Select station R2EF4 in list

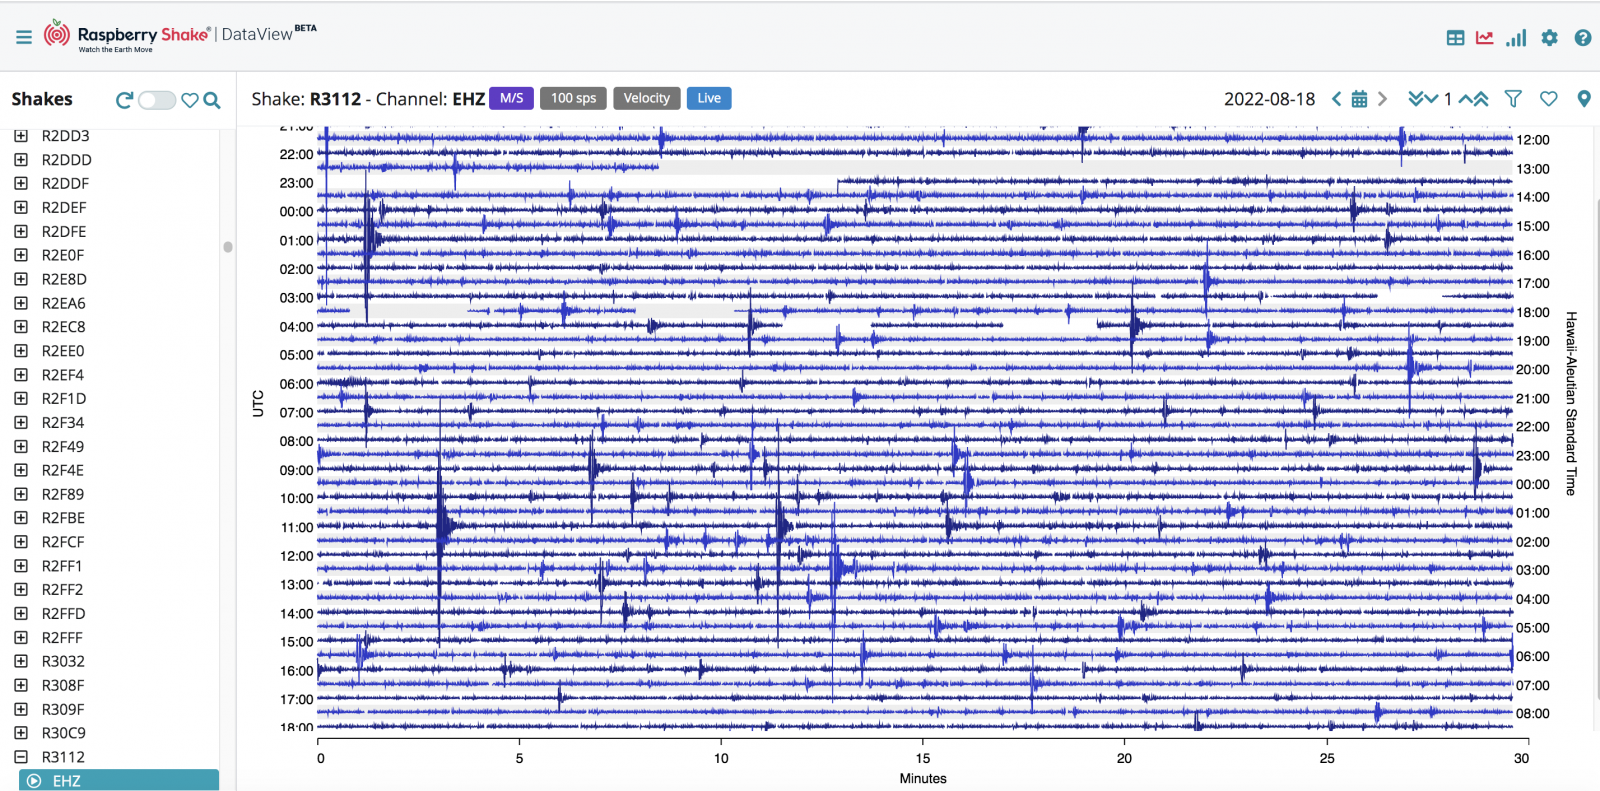63,375
